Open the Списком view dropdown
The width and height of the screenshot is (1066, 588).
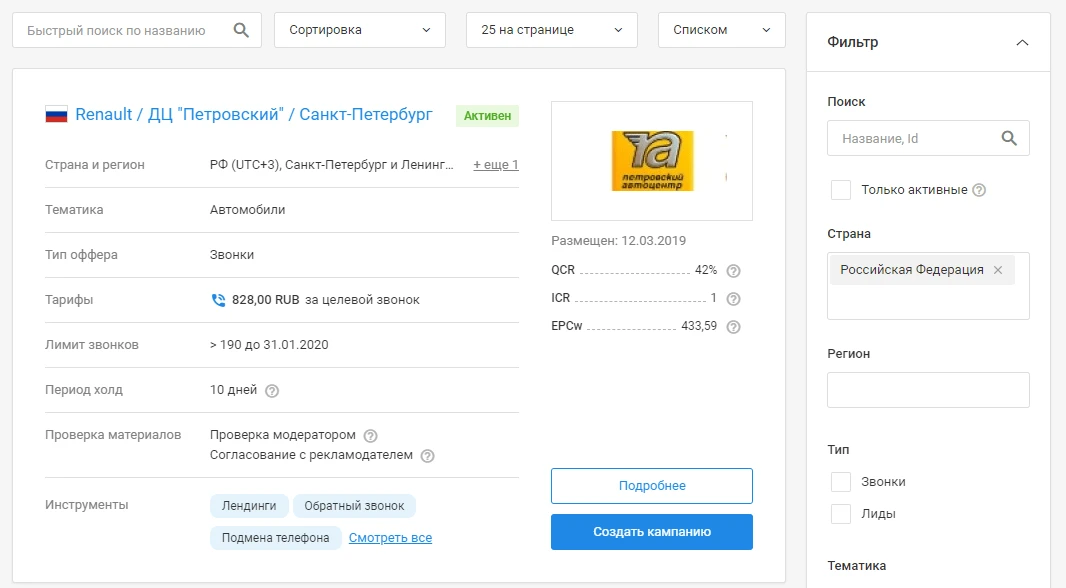point(721,30)
